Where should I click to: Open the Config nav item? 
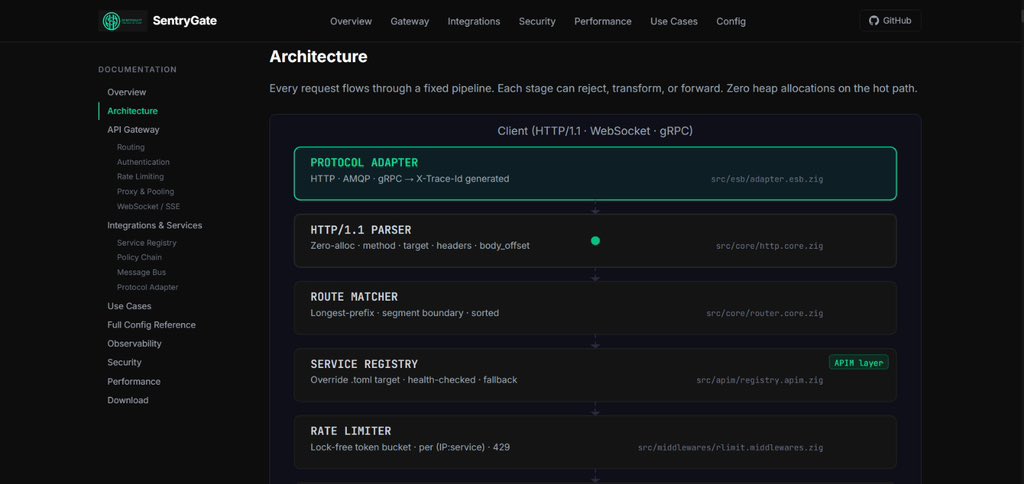[x=731, y=22]
